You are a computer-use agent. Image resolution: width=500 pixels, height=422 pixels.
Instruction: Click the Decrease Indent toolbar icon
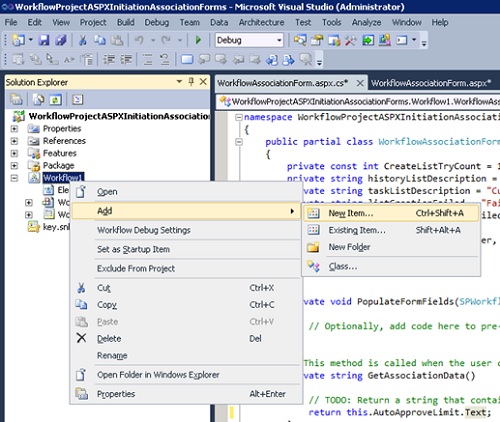coord(109,60)
